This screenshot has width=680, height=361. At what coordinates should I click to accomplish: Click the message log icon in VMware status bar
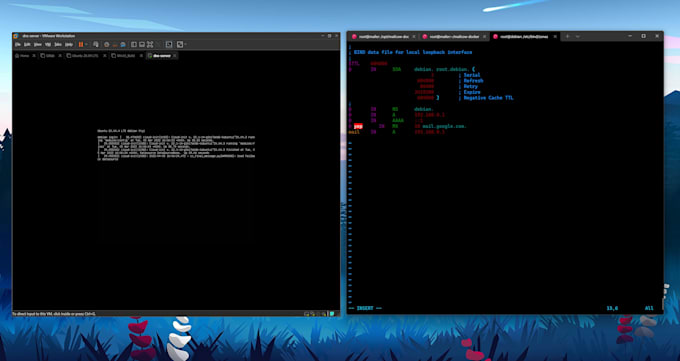(332, 313)
